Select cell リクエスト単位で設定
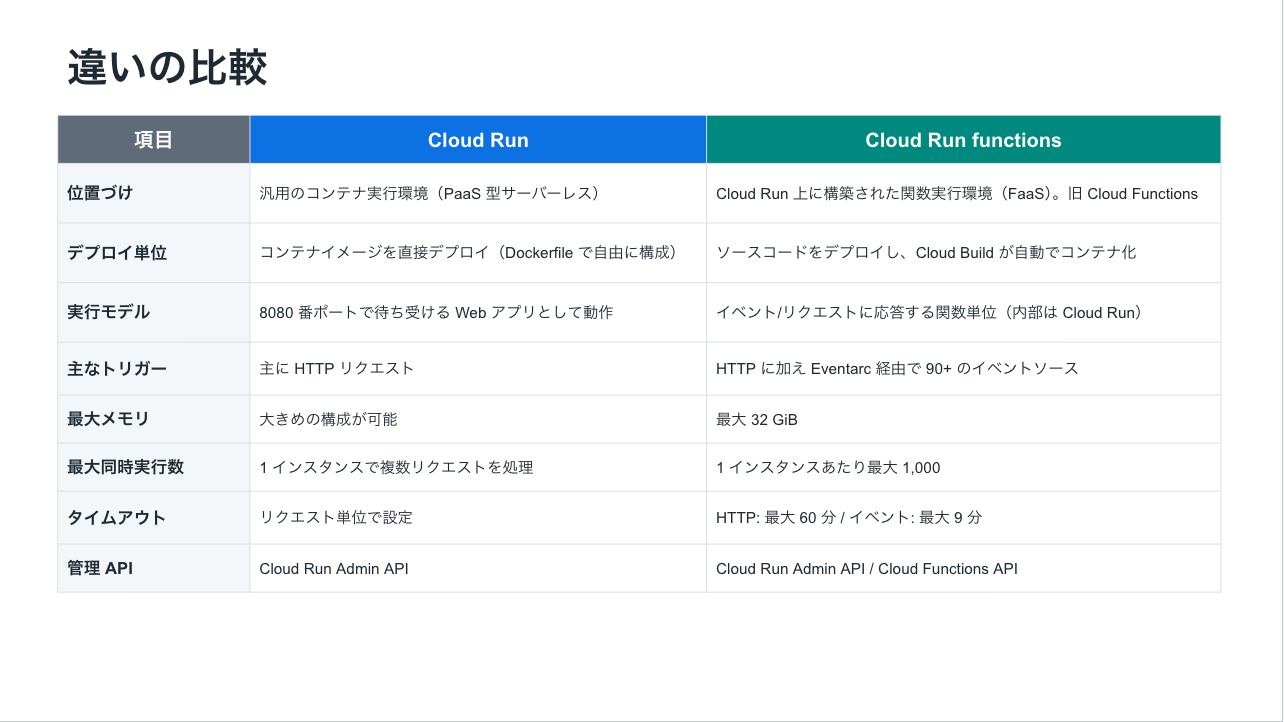Screen dimensions: 1284x722 478,518
